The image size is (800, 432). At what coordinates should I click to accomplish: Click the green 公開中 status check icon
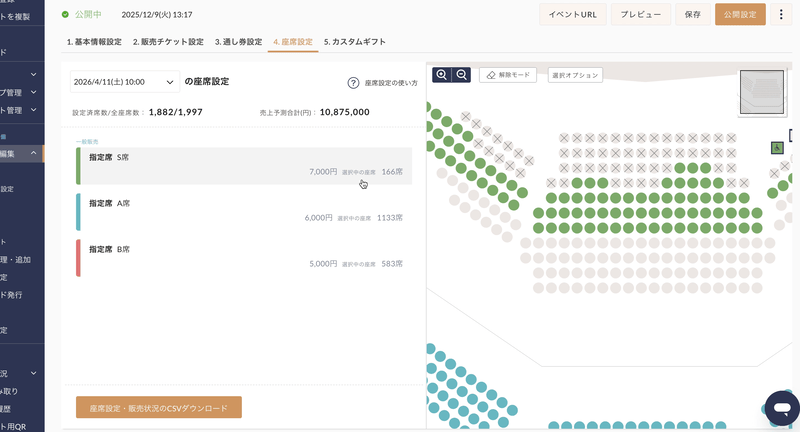coord(66,15)
